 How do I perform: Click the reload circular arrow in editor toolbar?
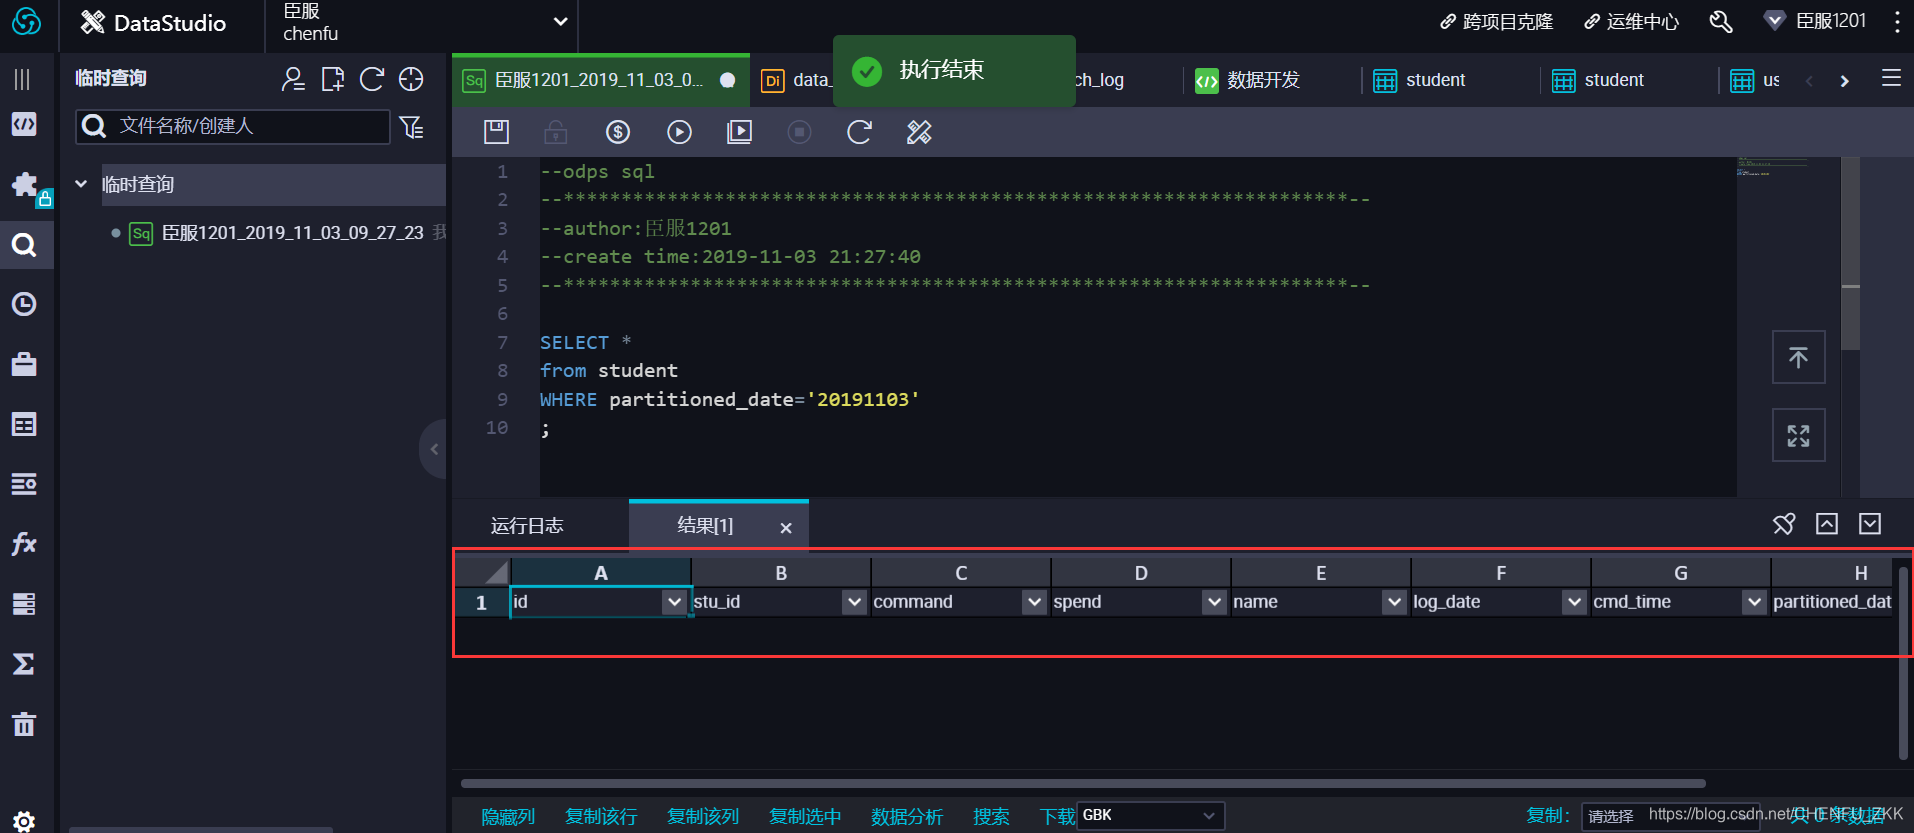click(x=859, y=131)
